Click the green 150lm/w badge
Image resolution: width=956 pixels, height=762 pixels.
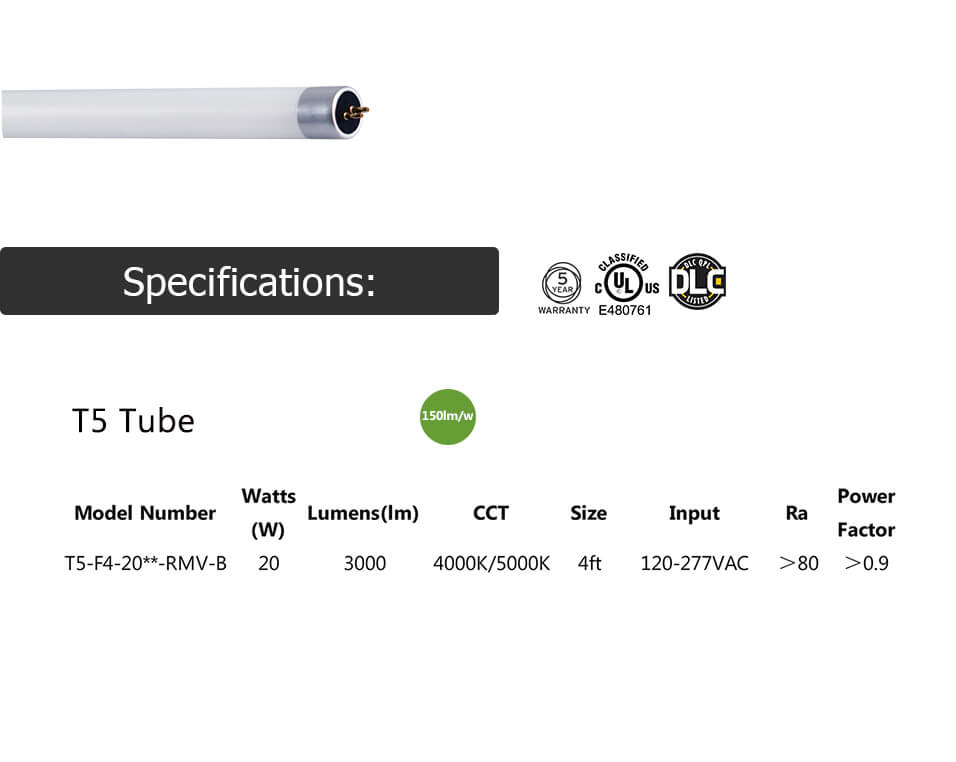click(448, 416)
